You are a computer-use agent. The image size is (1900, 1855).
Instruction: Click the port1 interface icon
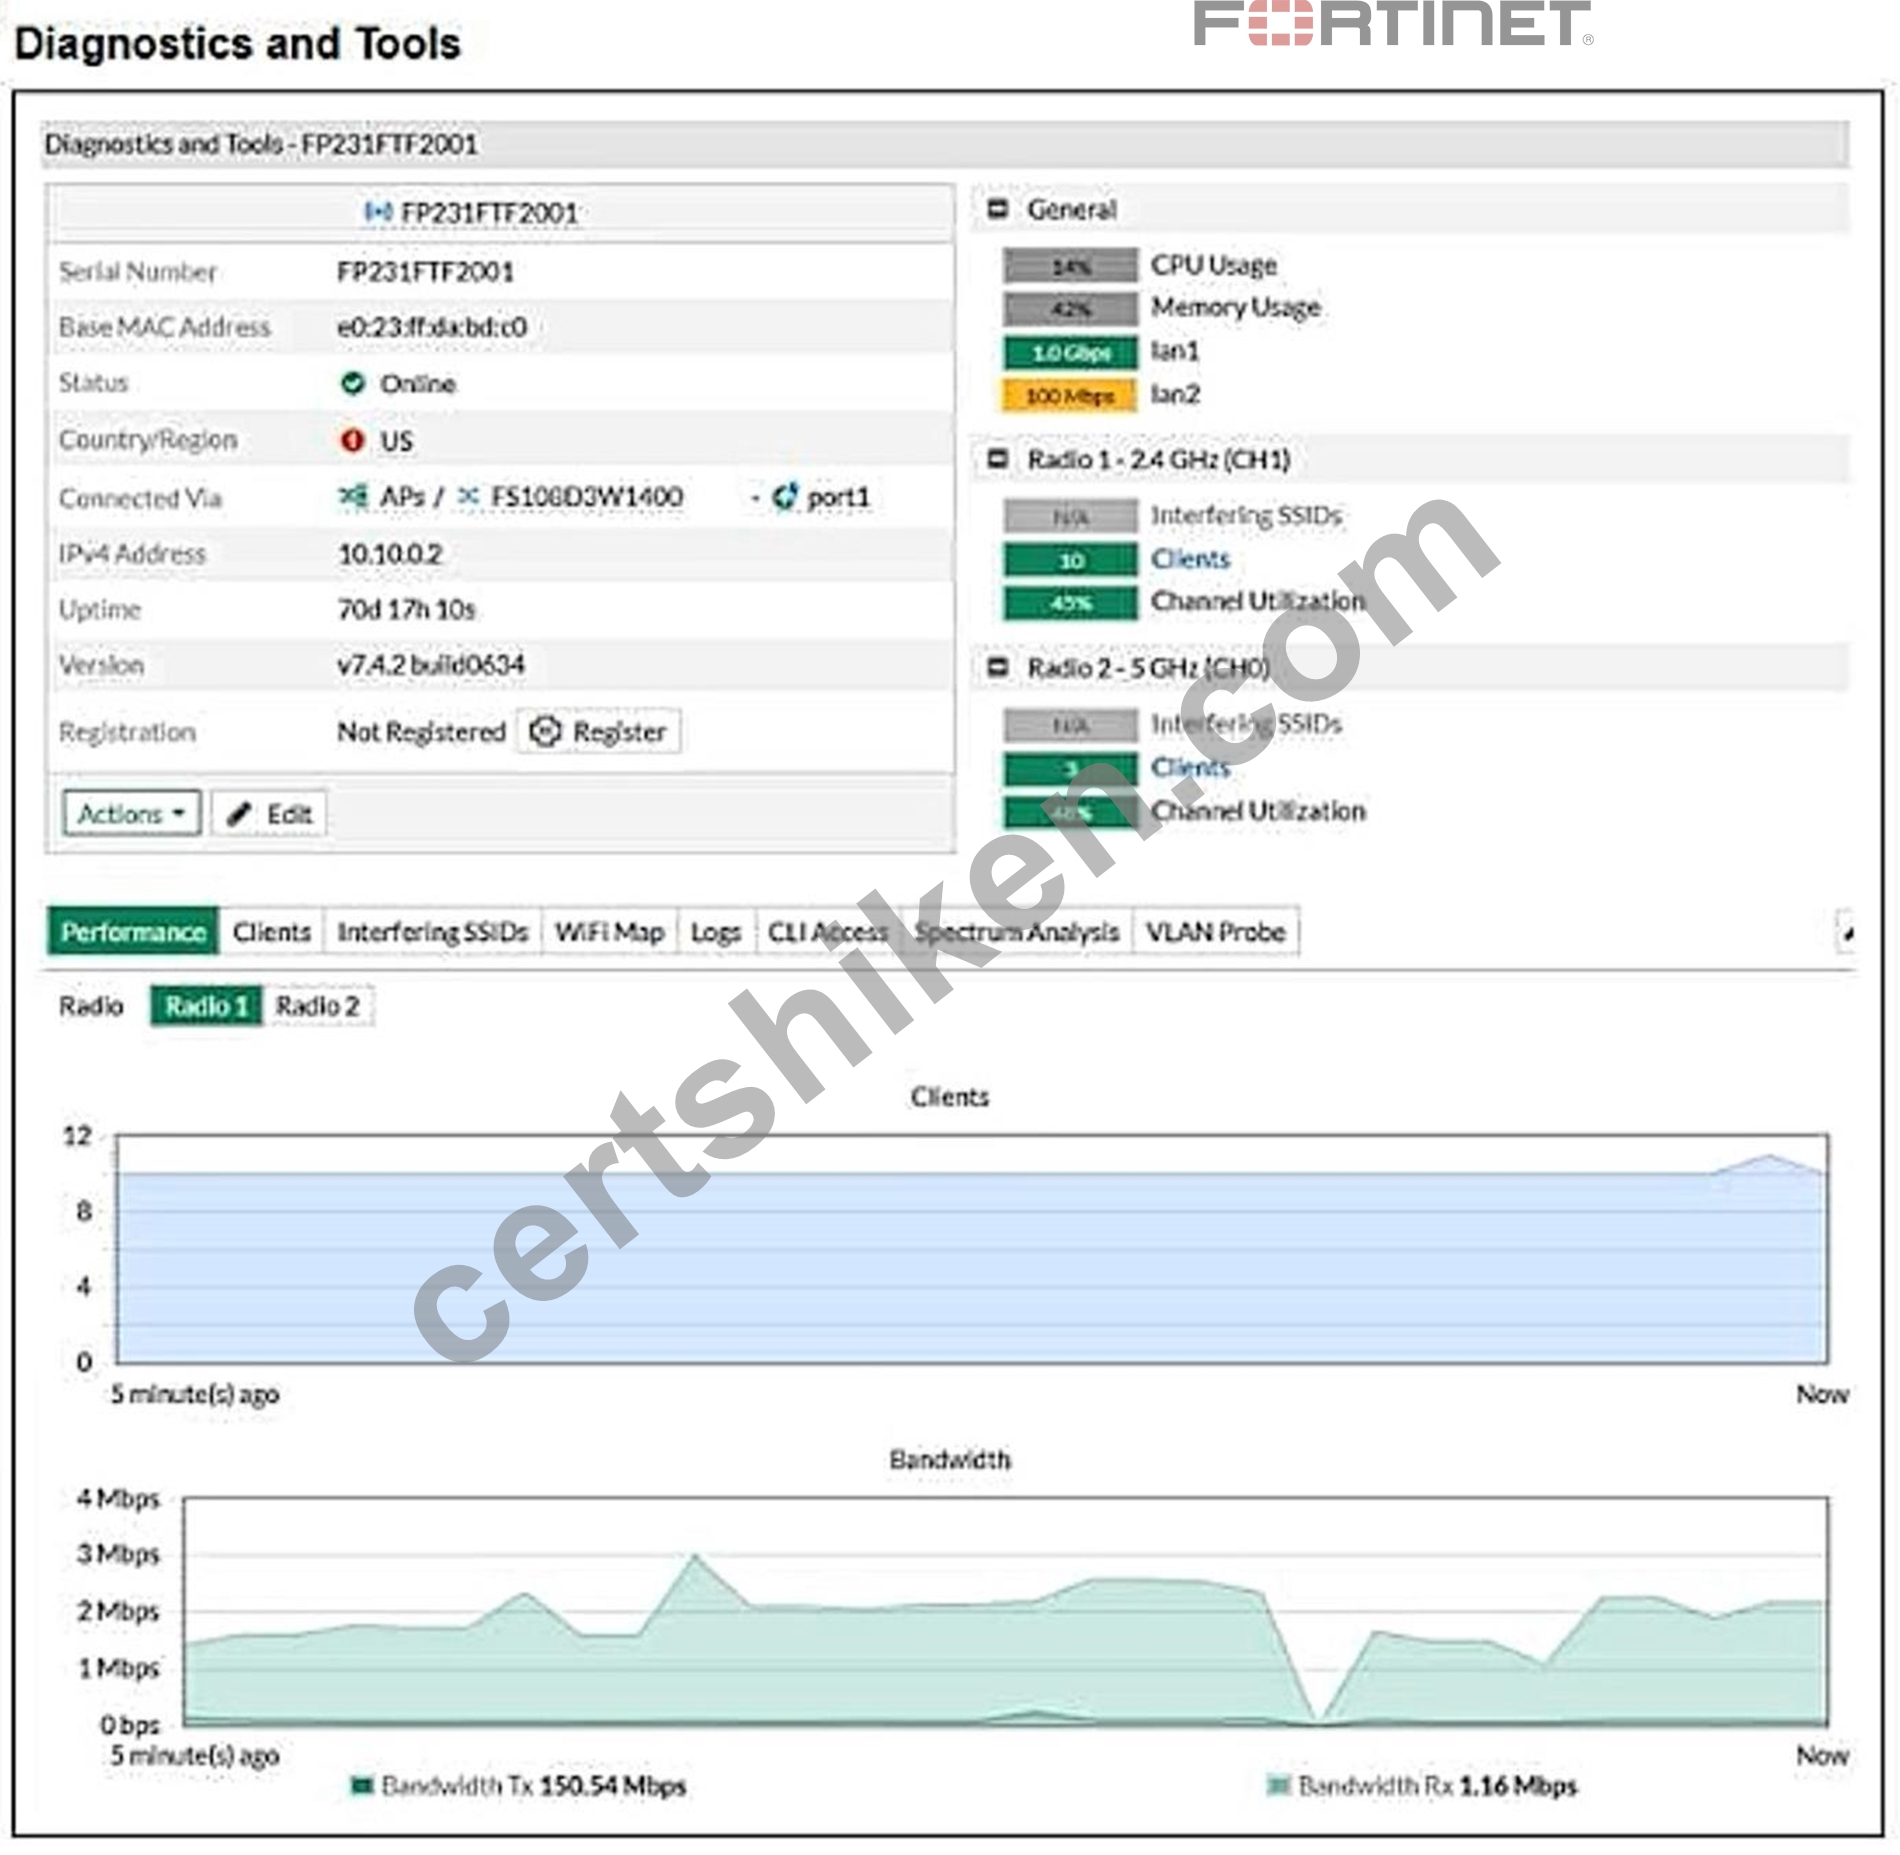tap(785, 496)
